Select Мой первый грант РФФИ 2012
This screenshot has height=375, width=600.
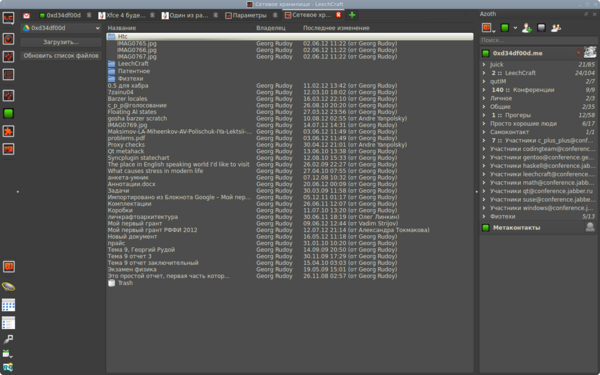pos(290,230)
